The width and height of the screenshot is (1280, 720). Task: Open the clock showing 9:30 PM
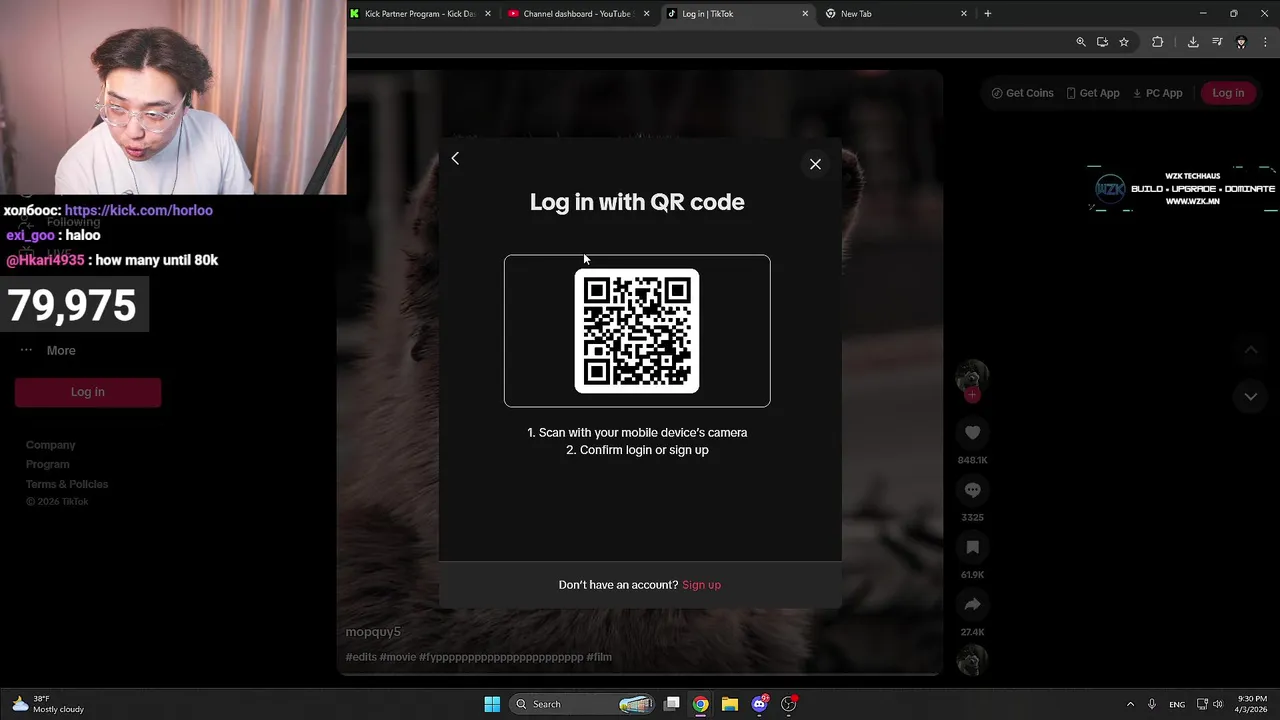pyautogui.click(x=1253, y=704)
